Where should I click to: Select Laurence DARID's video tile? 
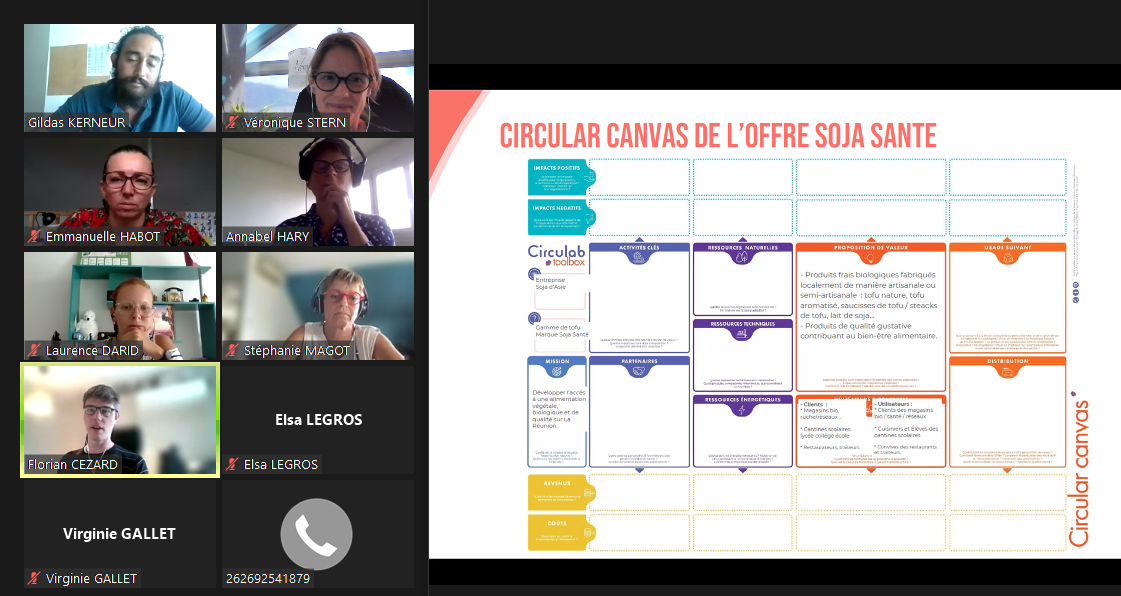[x=119, y=306]
